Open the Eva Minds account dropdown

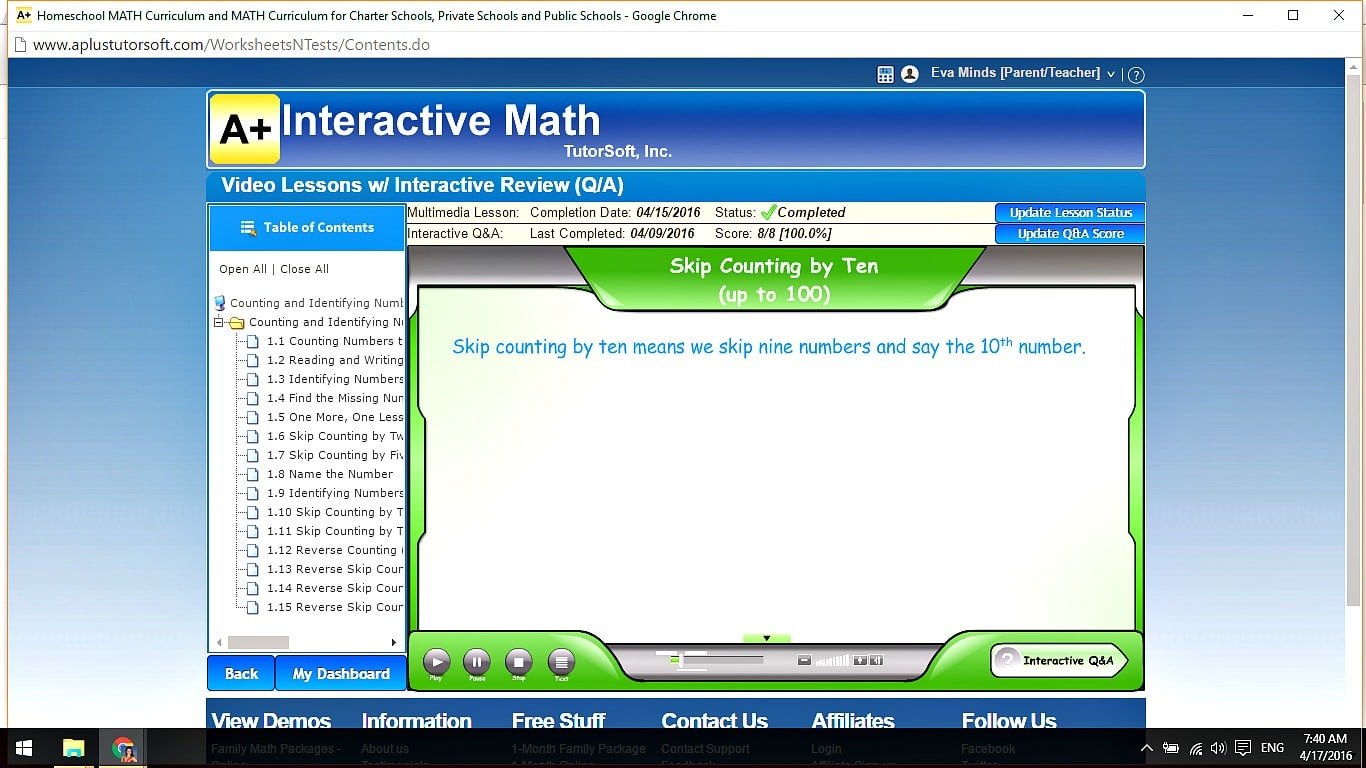click(1110, 73)
